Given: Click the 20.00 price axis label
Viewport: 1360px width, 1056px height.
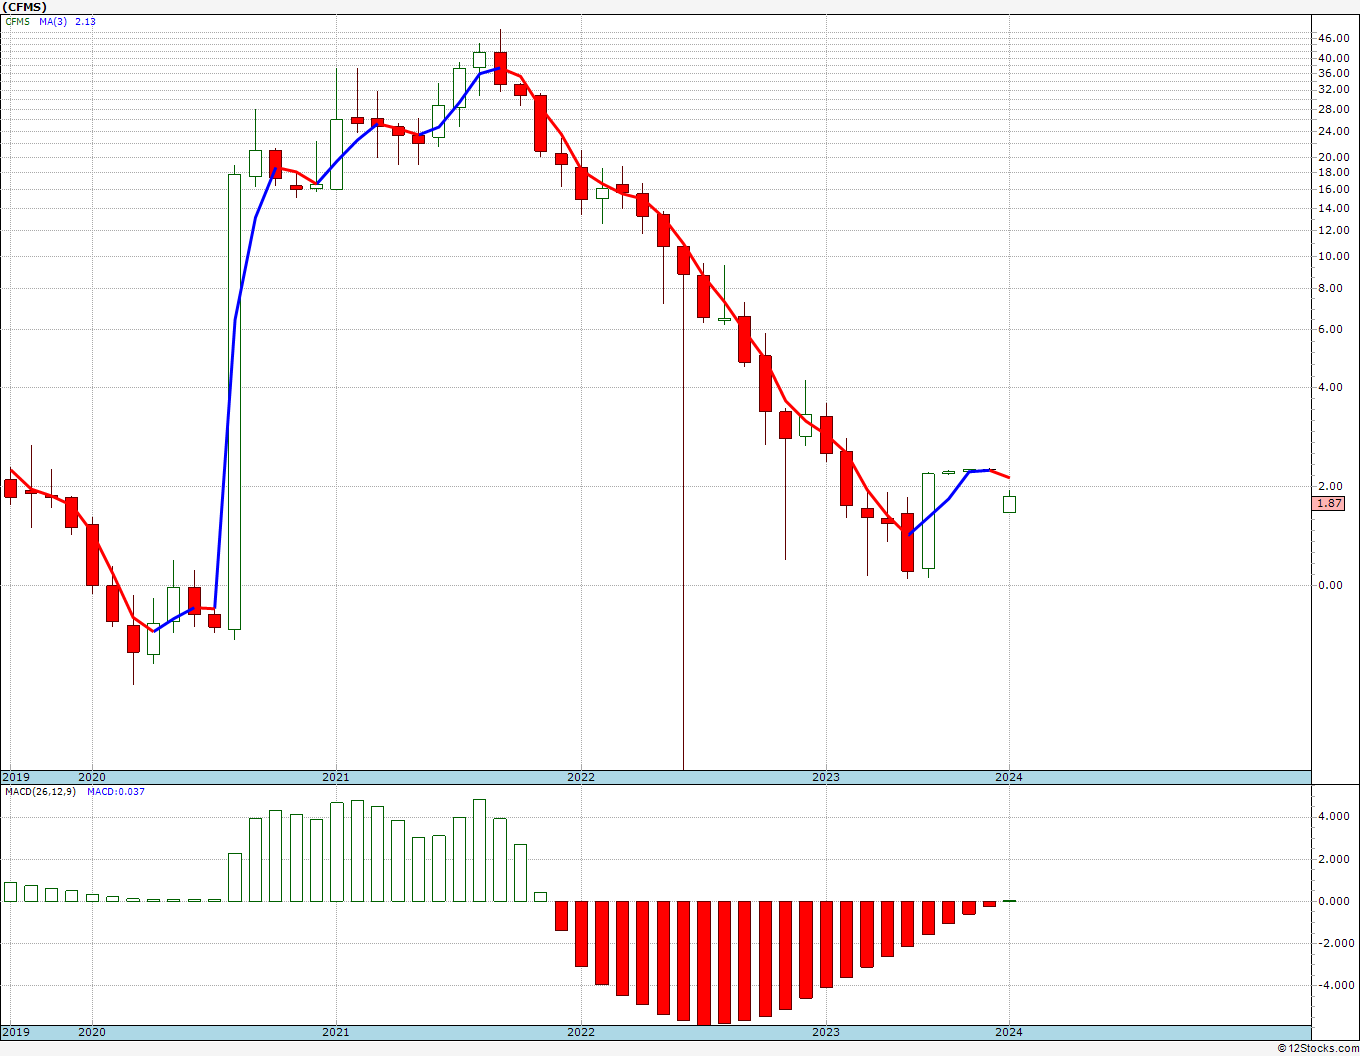Looking at the screenshot, I should [x=1334, y=157].
